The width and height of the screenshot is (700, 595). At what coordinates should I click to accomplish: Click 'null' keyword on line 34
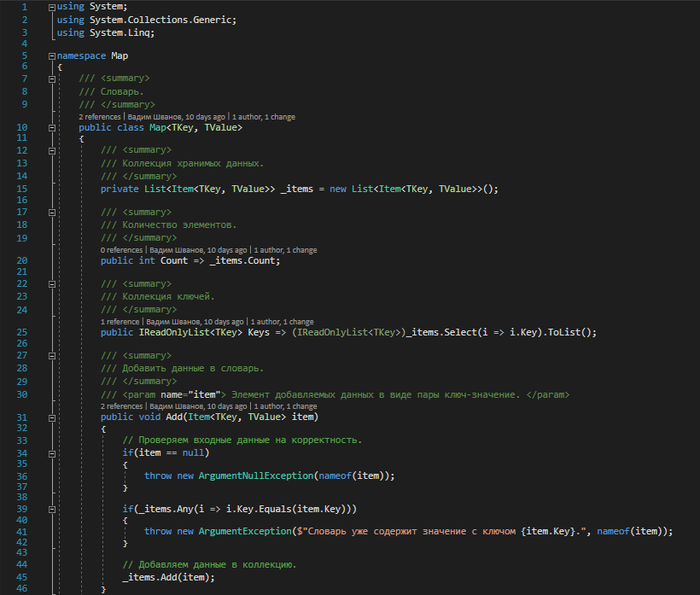click(x=193, y=453)
